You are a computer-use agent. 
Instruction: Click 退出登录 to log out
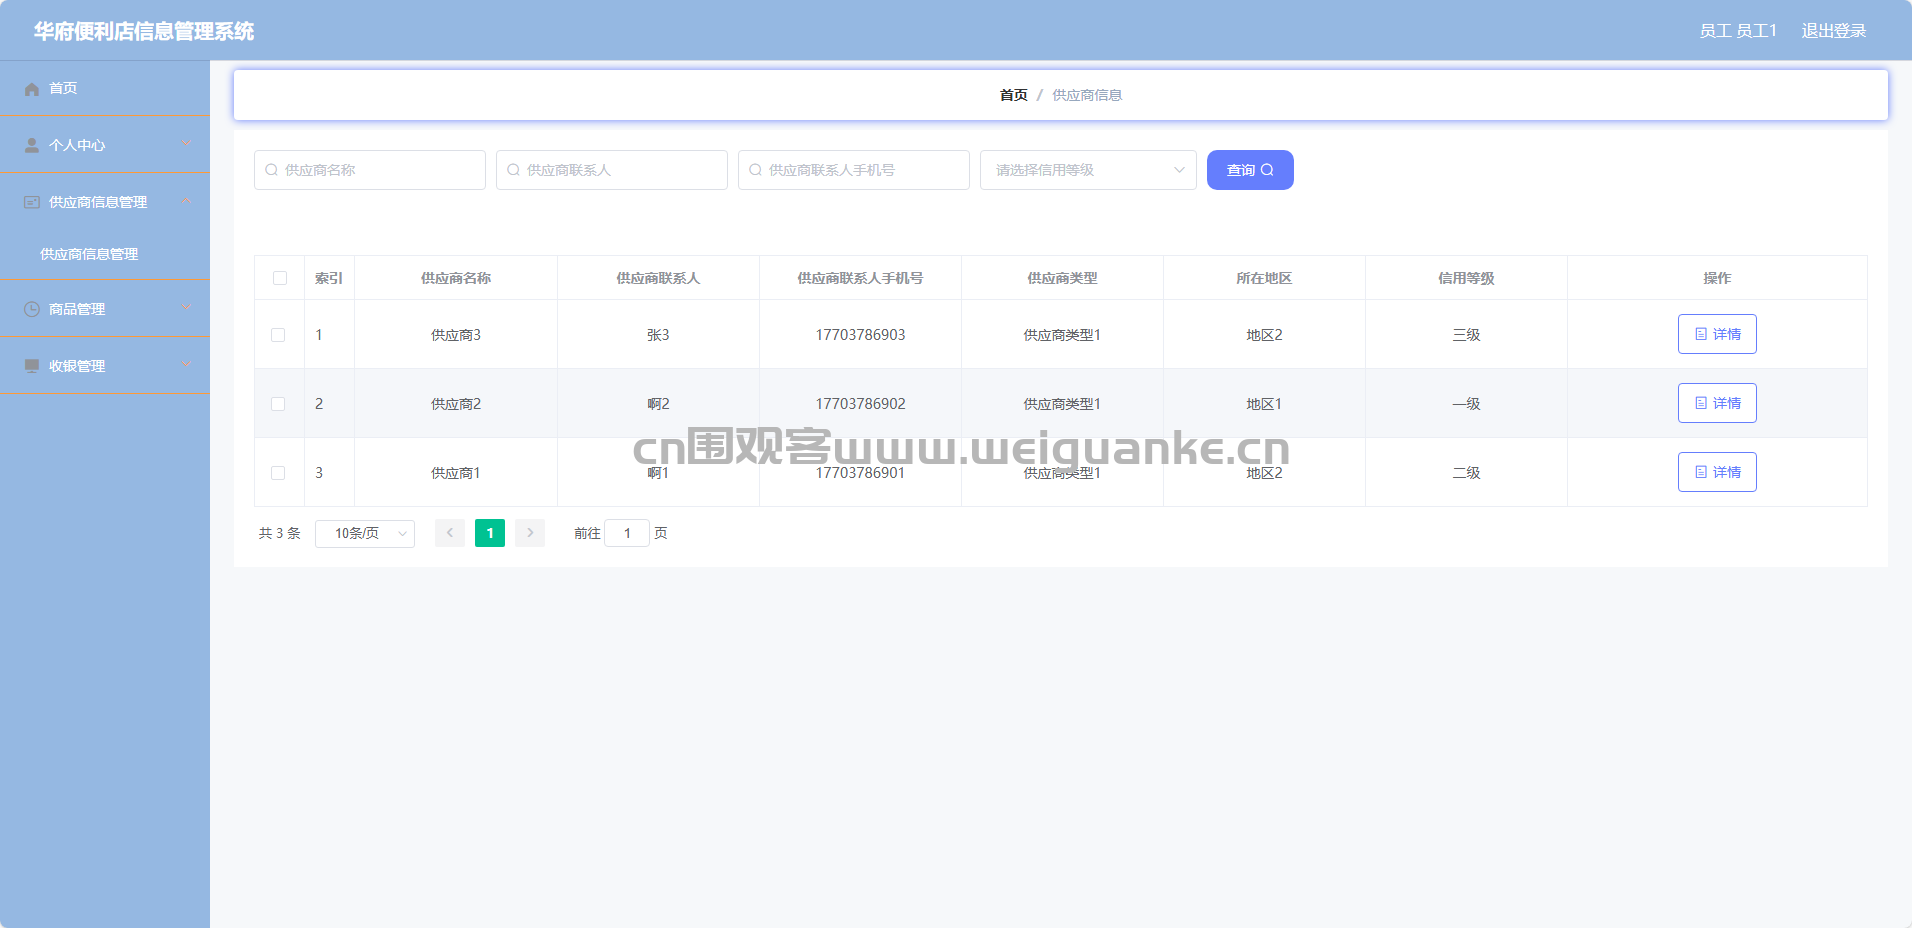coord(1833,31)
